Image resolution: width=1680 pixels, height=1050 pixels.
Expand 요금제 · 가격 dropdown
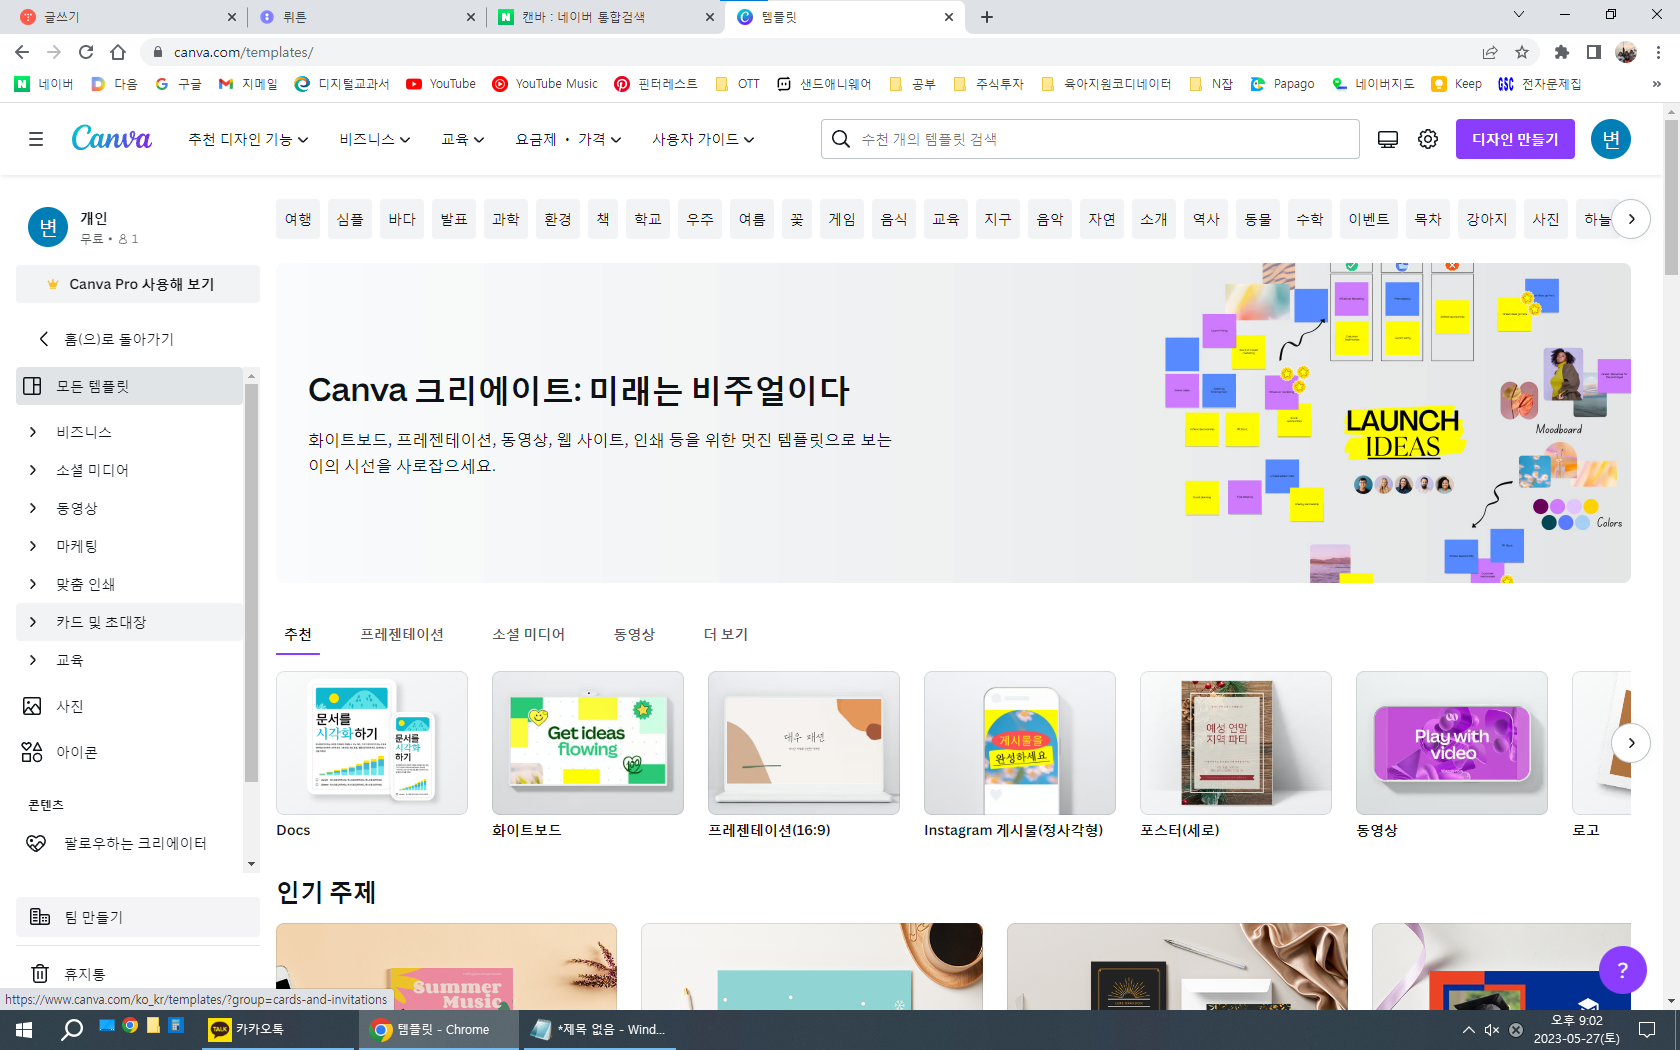(x=568, y=139)
